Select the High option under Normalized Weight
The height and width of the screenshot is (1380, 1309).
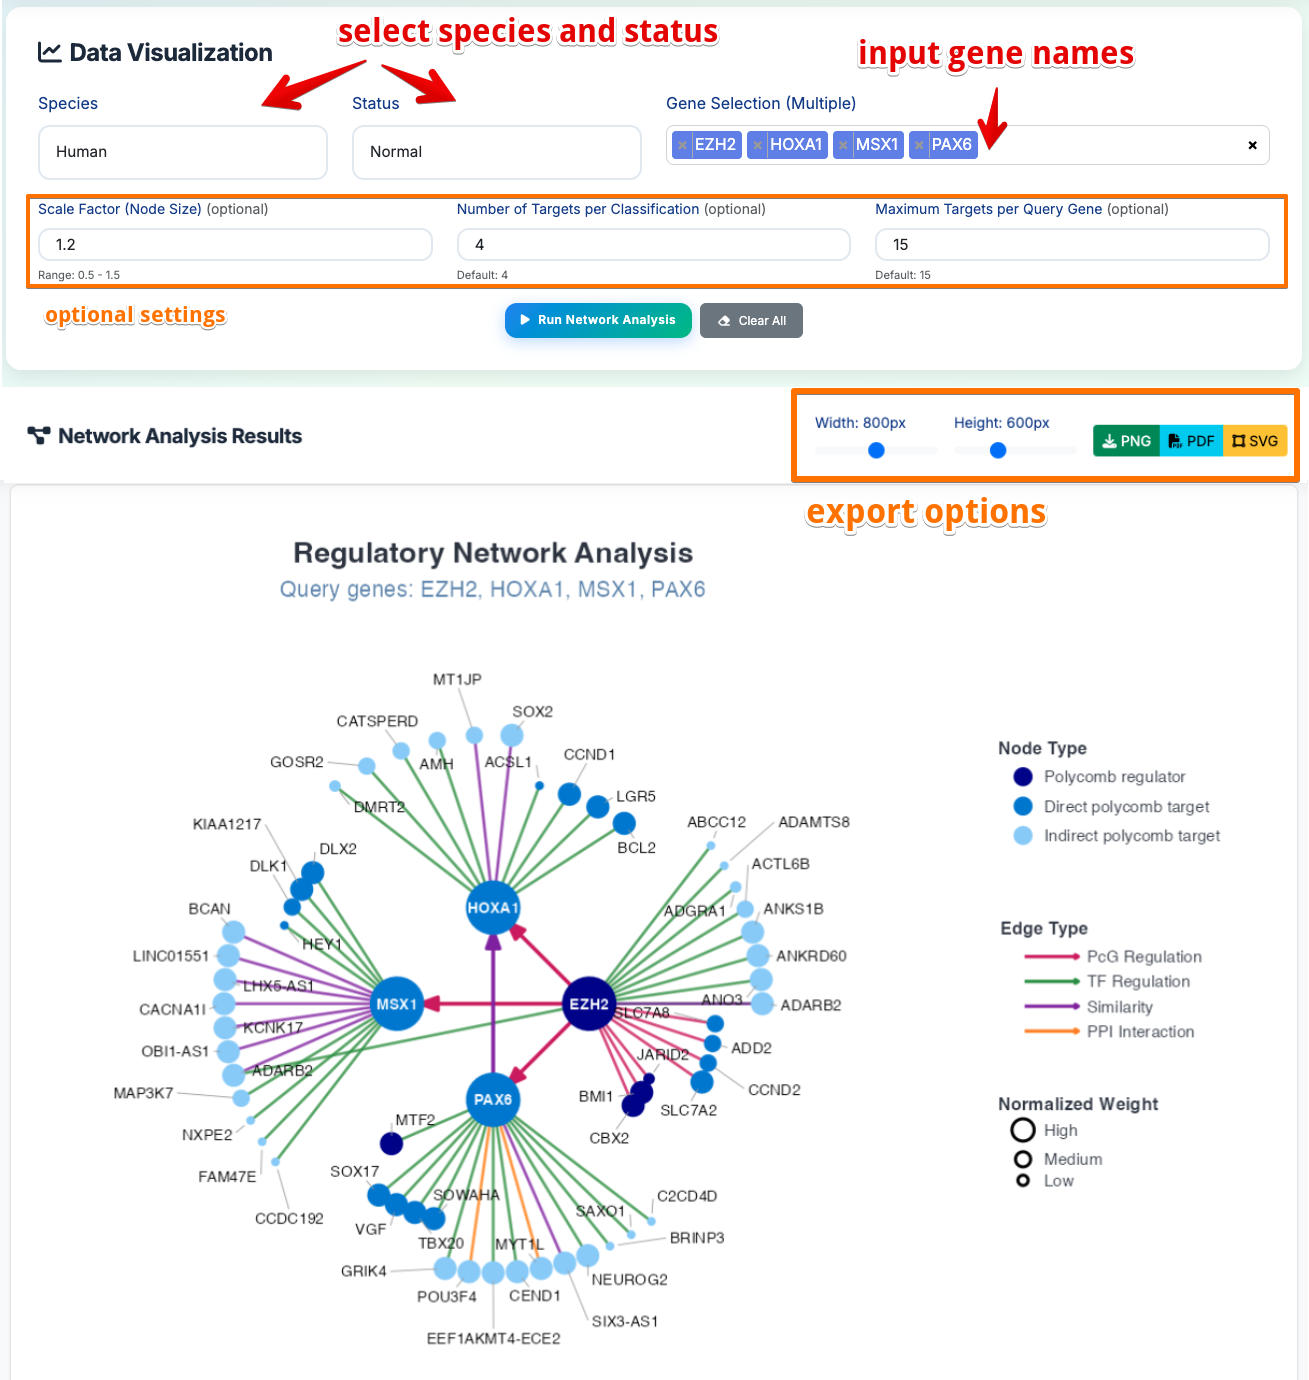click(x=1023, y=1130)
